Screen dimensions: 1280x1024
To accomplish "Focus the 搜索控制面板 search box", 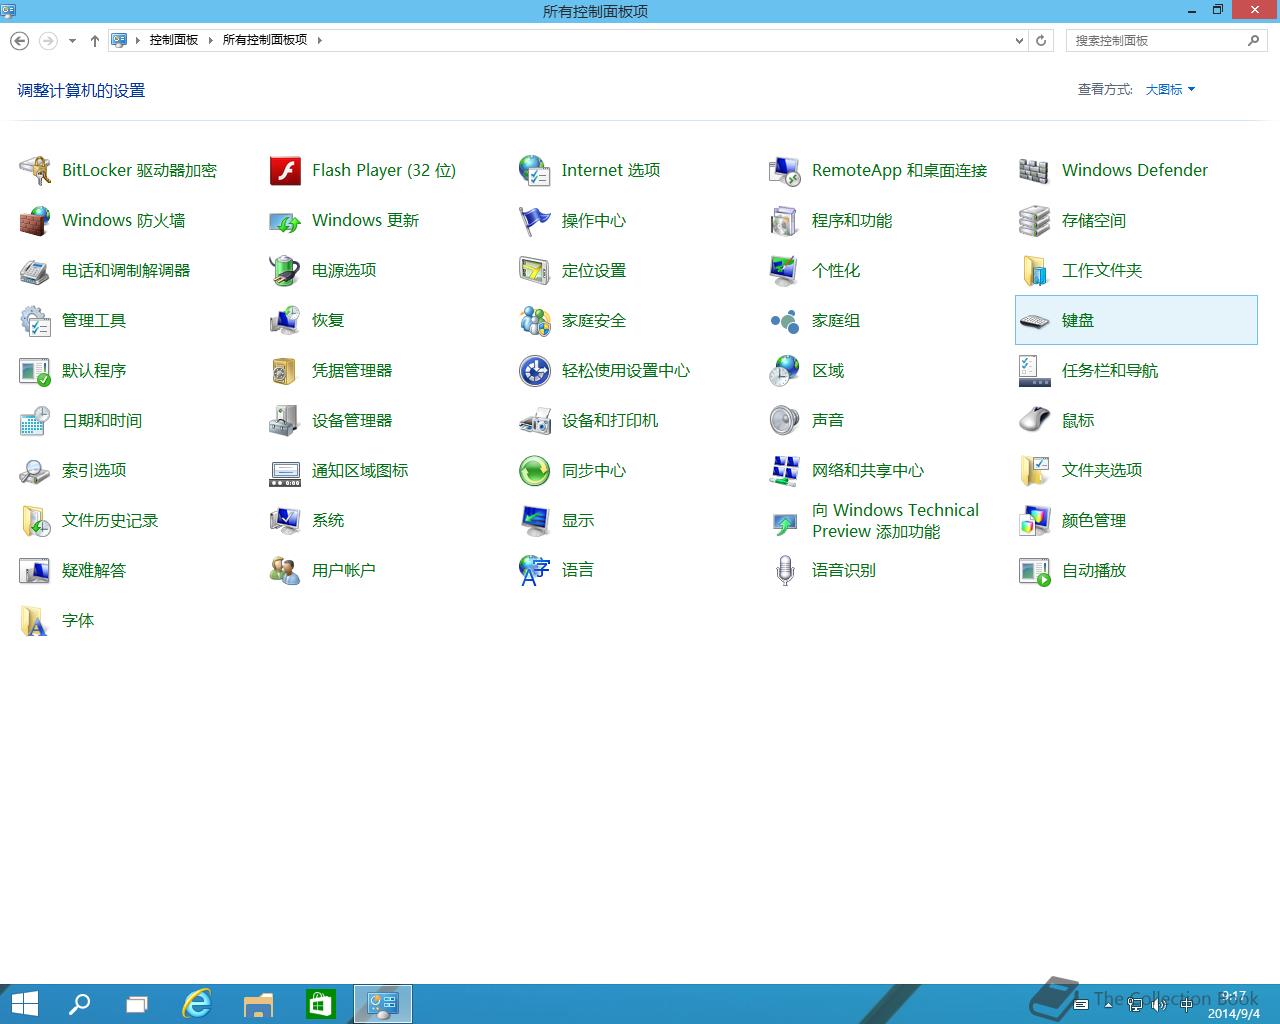I will pyautogui.click(x=1167, y=41).
